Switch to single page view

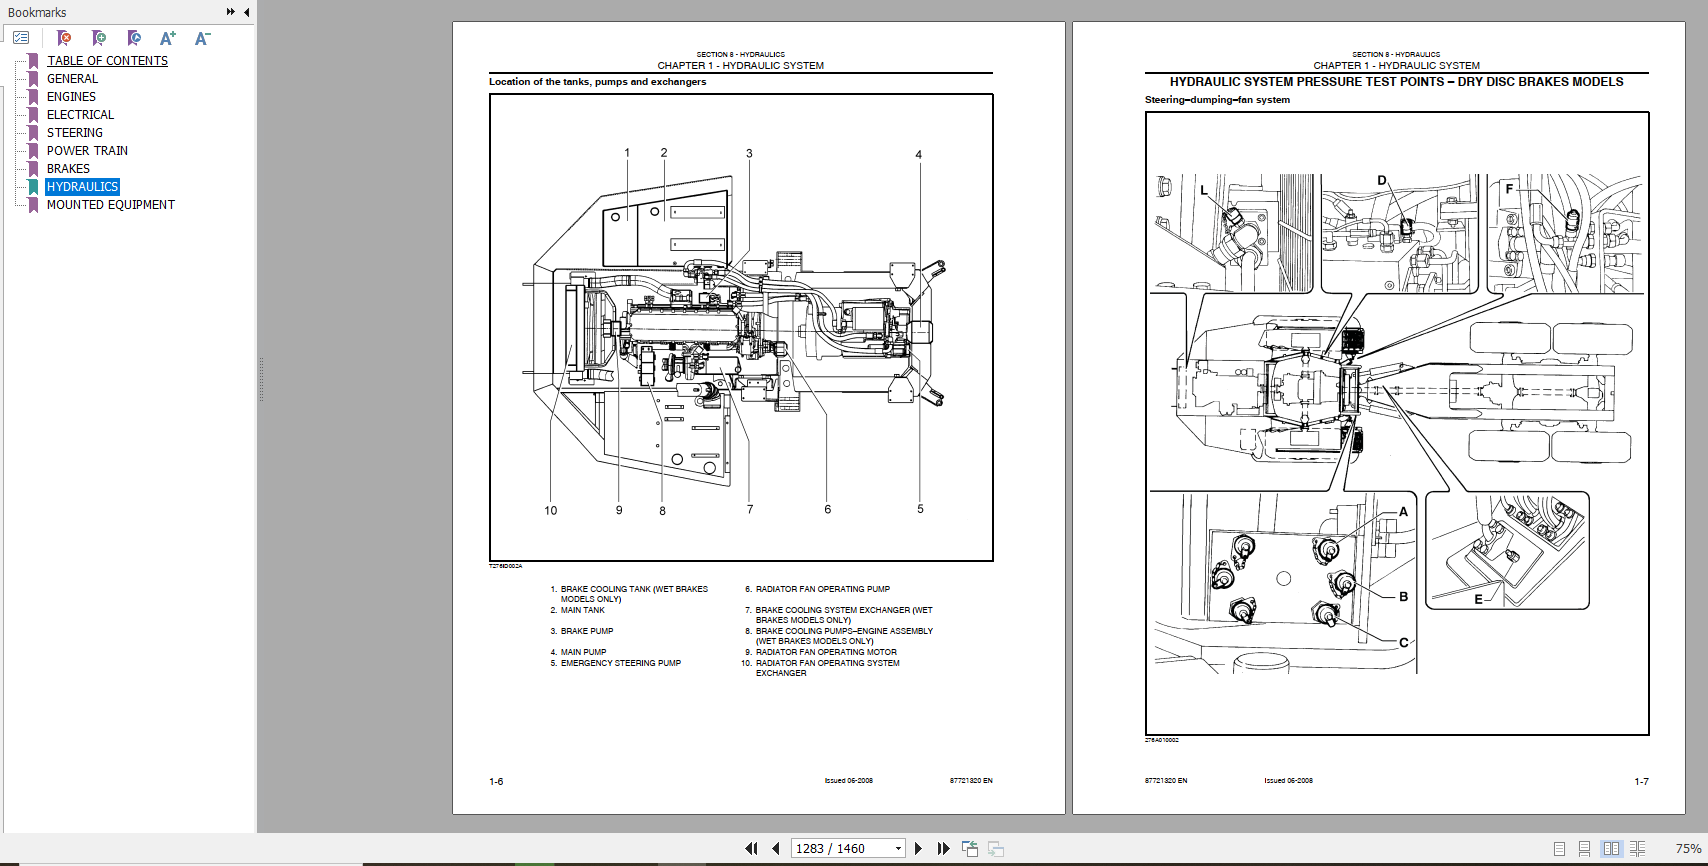coord(1559,848)
